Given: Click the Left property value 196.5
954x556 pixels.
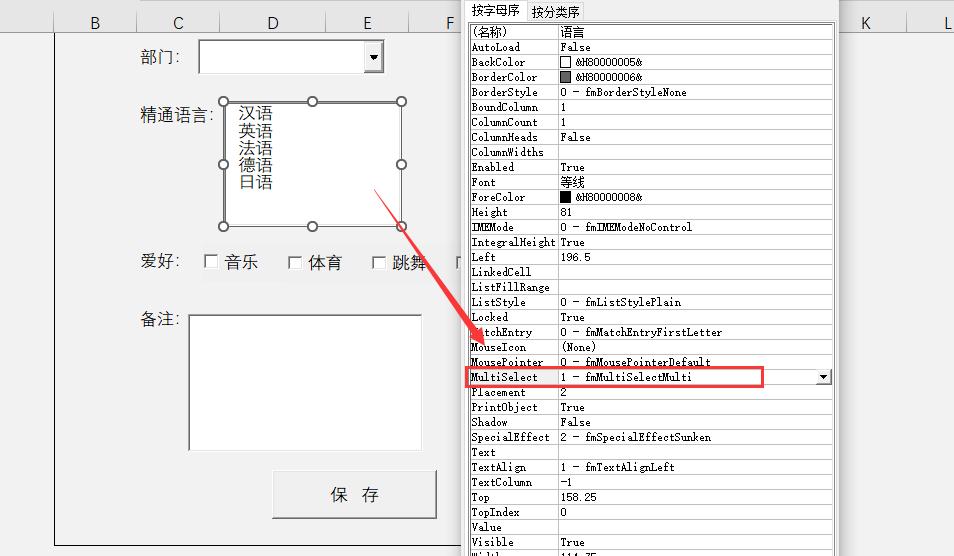Looking at the screenshot, I should coord(576,257).
